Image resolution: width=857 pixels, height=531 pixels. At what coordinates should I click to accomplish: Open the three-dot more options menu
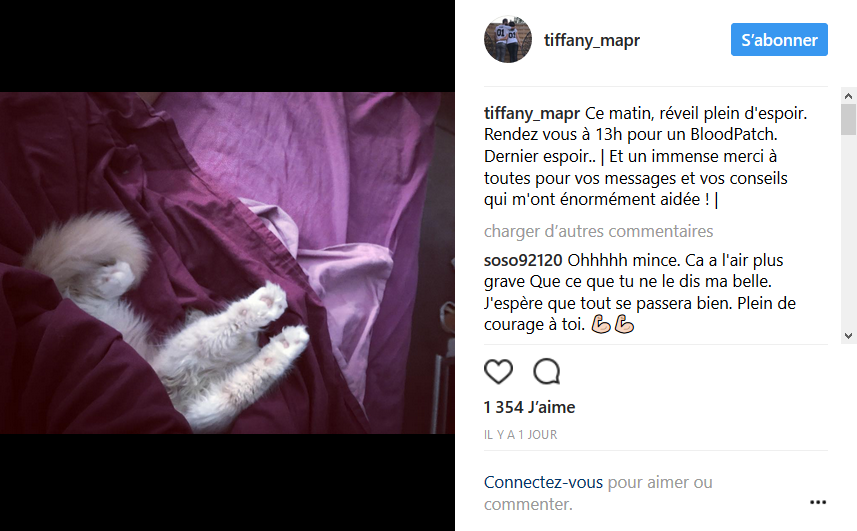coord(818,502)
